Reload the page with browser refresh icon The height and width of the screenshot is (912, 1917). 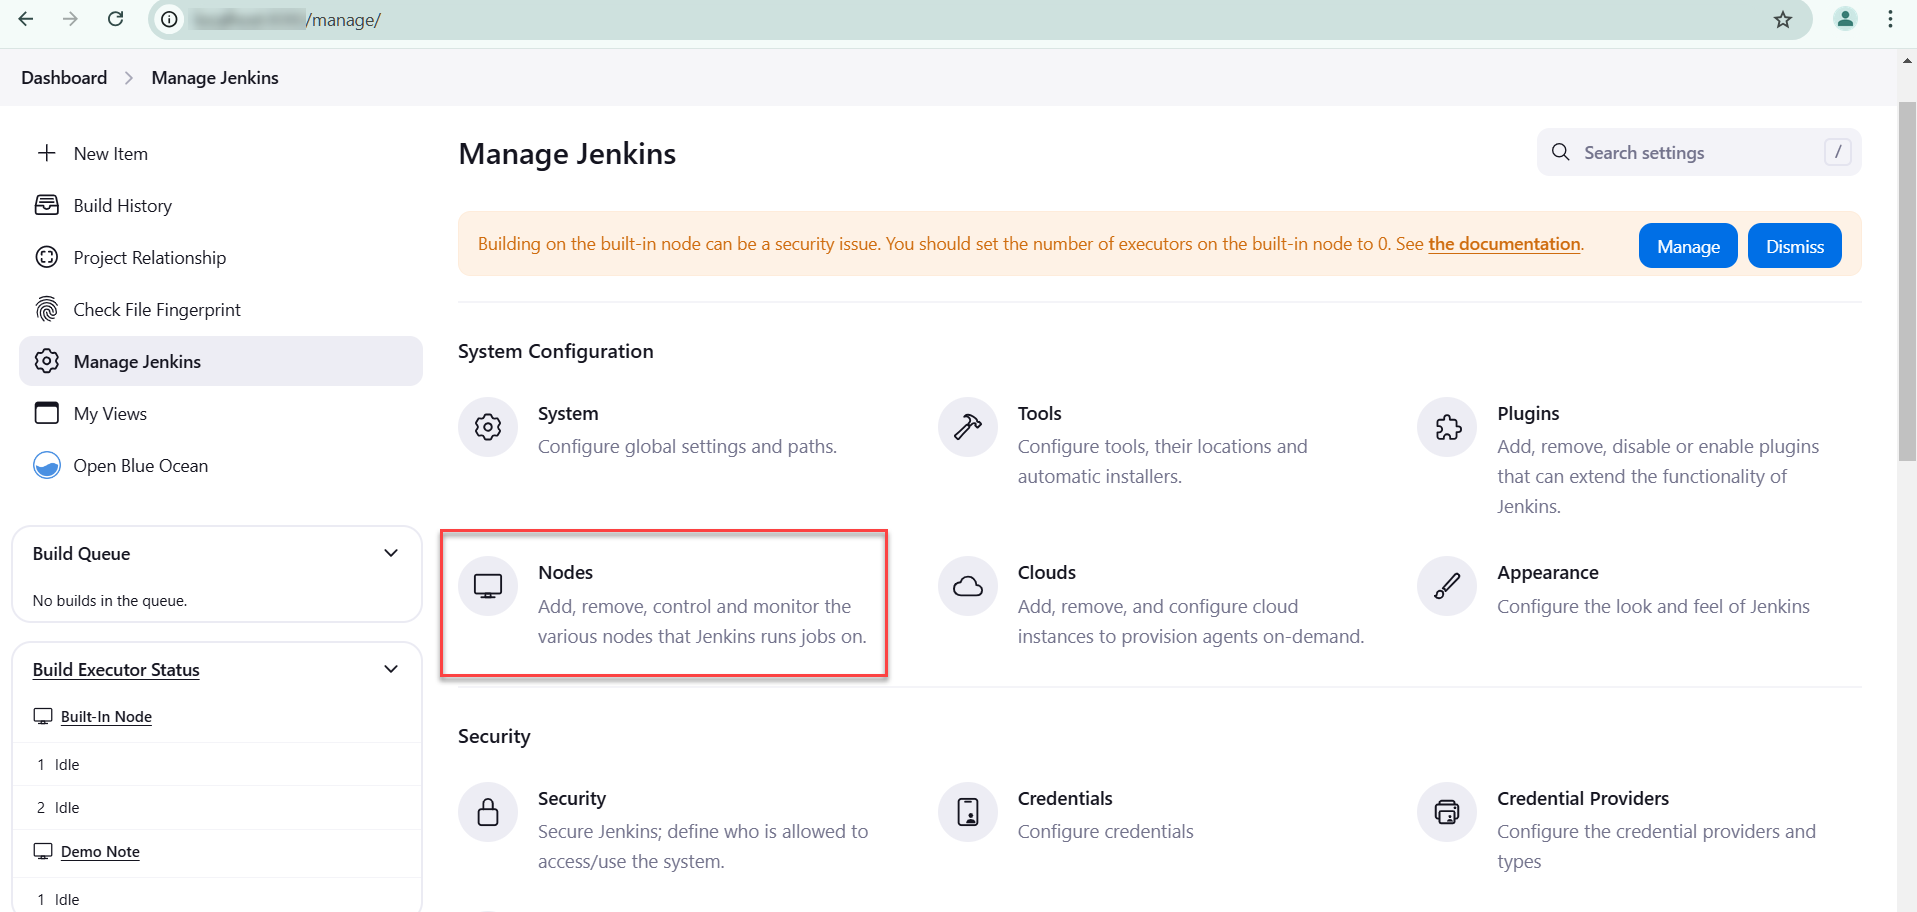coord(116,19)
